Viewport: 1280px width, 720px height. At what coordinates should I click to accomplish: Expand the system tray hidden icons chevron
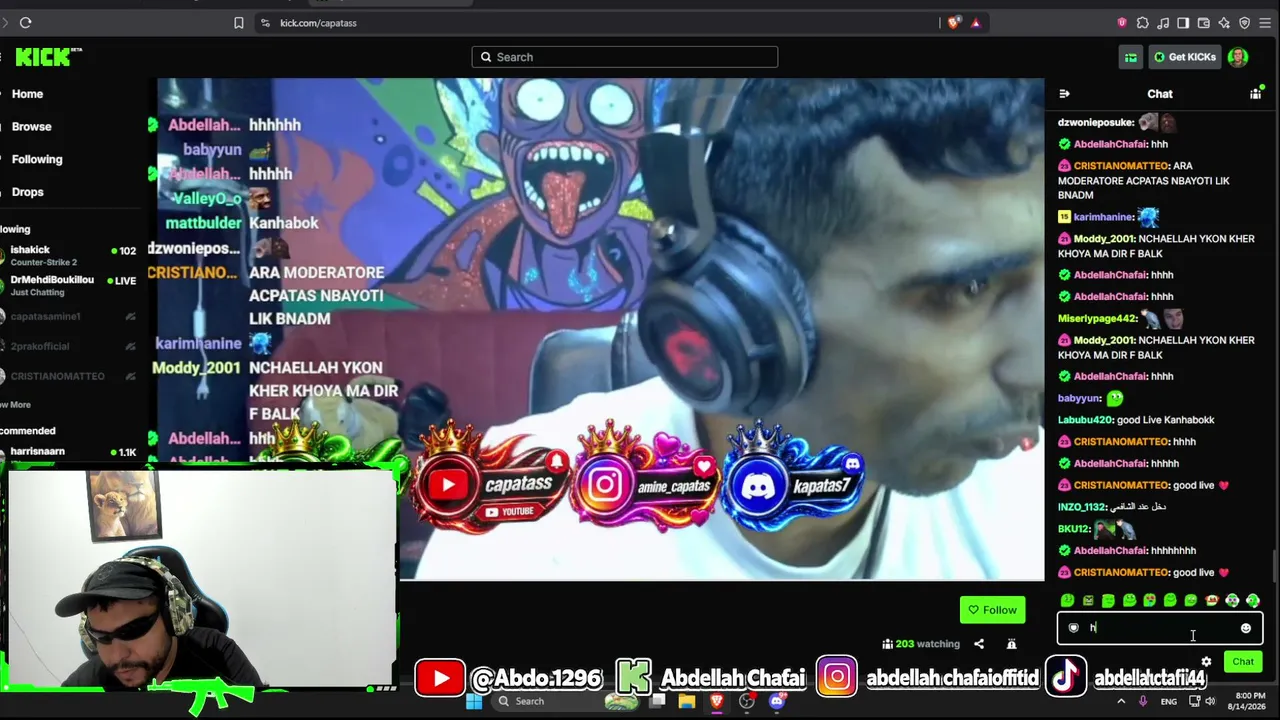coord(1120,702)
